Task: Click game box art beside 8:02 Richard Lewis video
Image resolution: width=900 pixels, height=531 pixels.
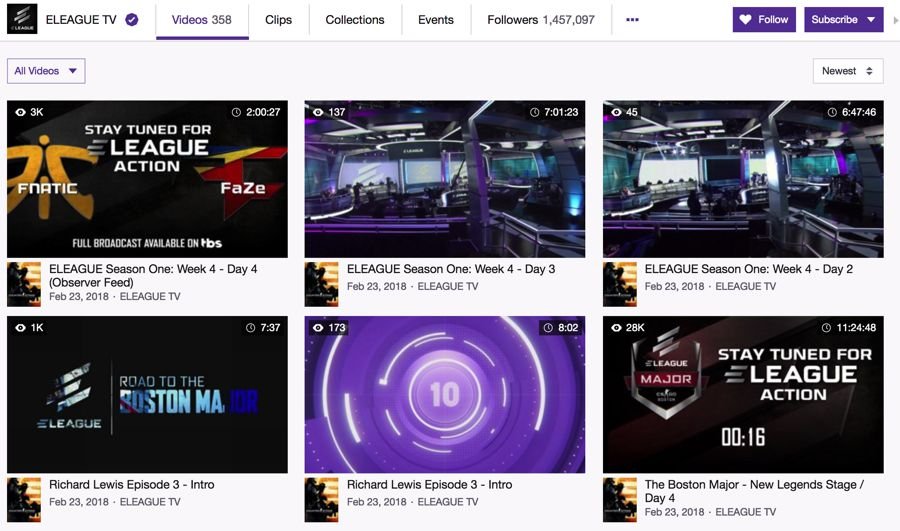Action: coord(321,499)
